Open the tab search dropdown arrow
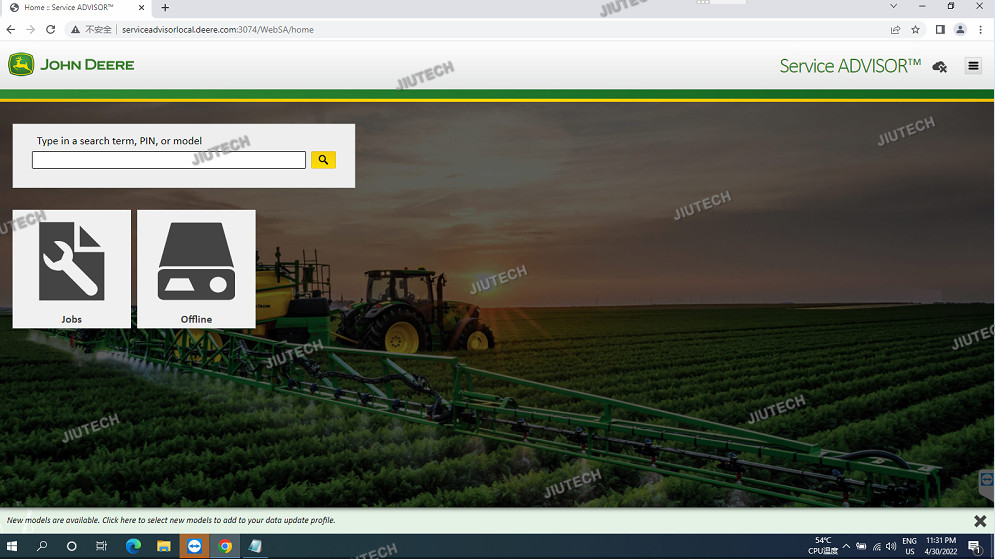995x559 pixels. click(x=893, y=6)
